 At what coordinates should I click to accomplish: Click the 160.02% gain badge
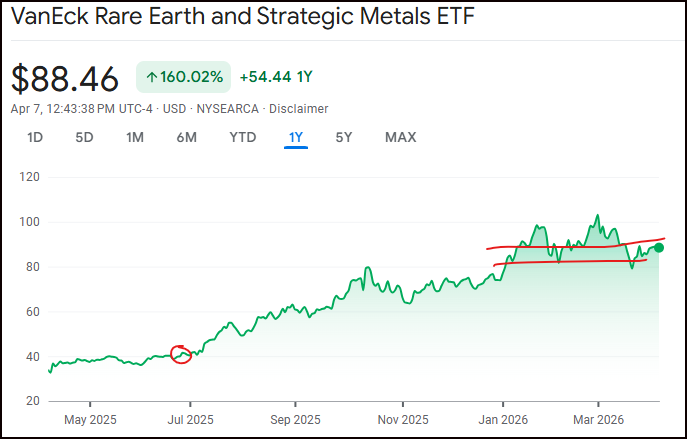point(183,77)
